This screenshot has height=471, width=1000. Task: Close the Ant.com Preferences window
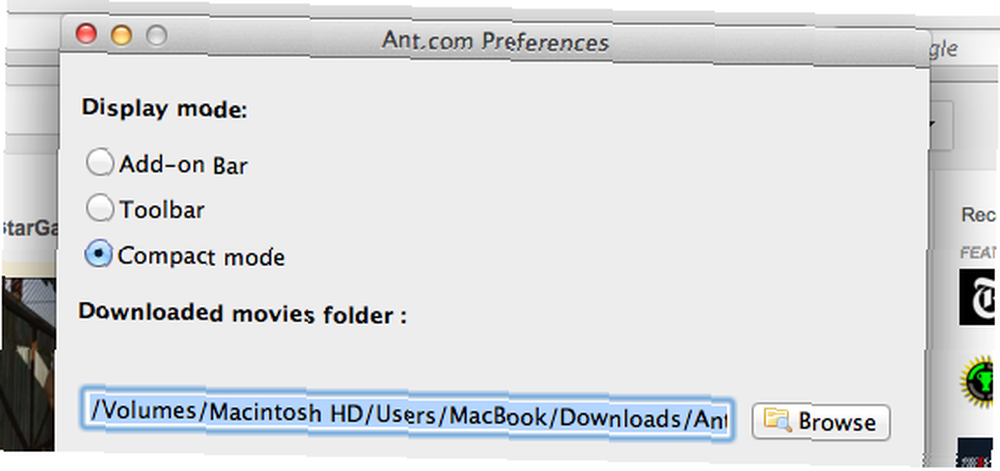click(x=86, y=33)
